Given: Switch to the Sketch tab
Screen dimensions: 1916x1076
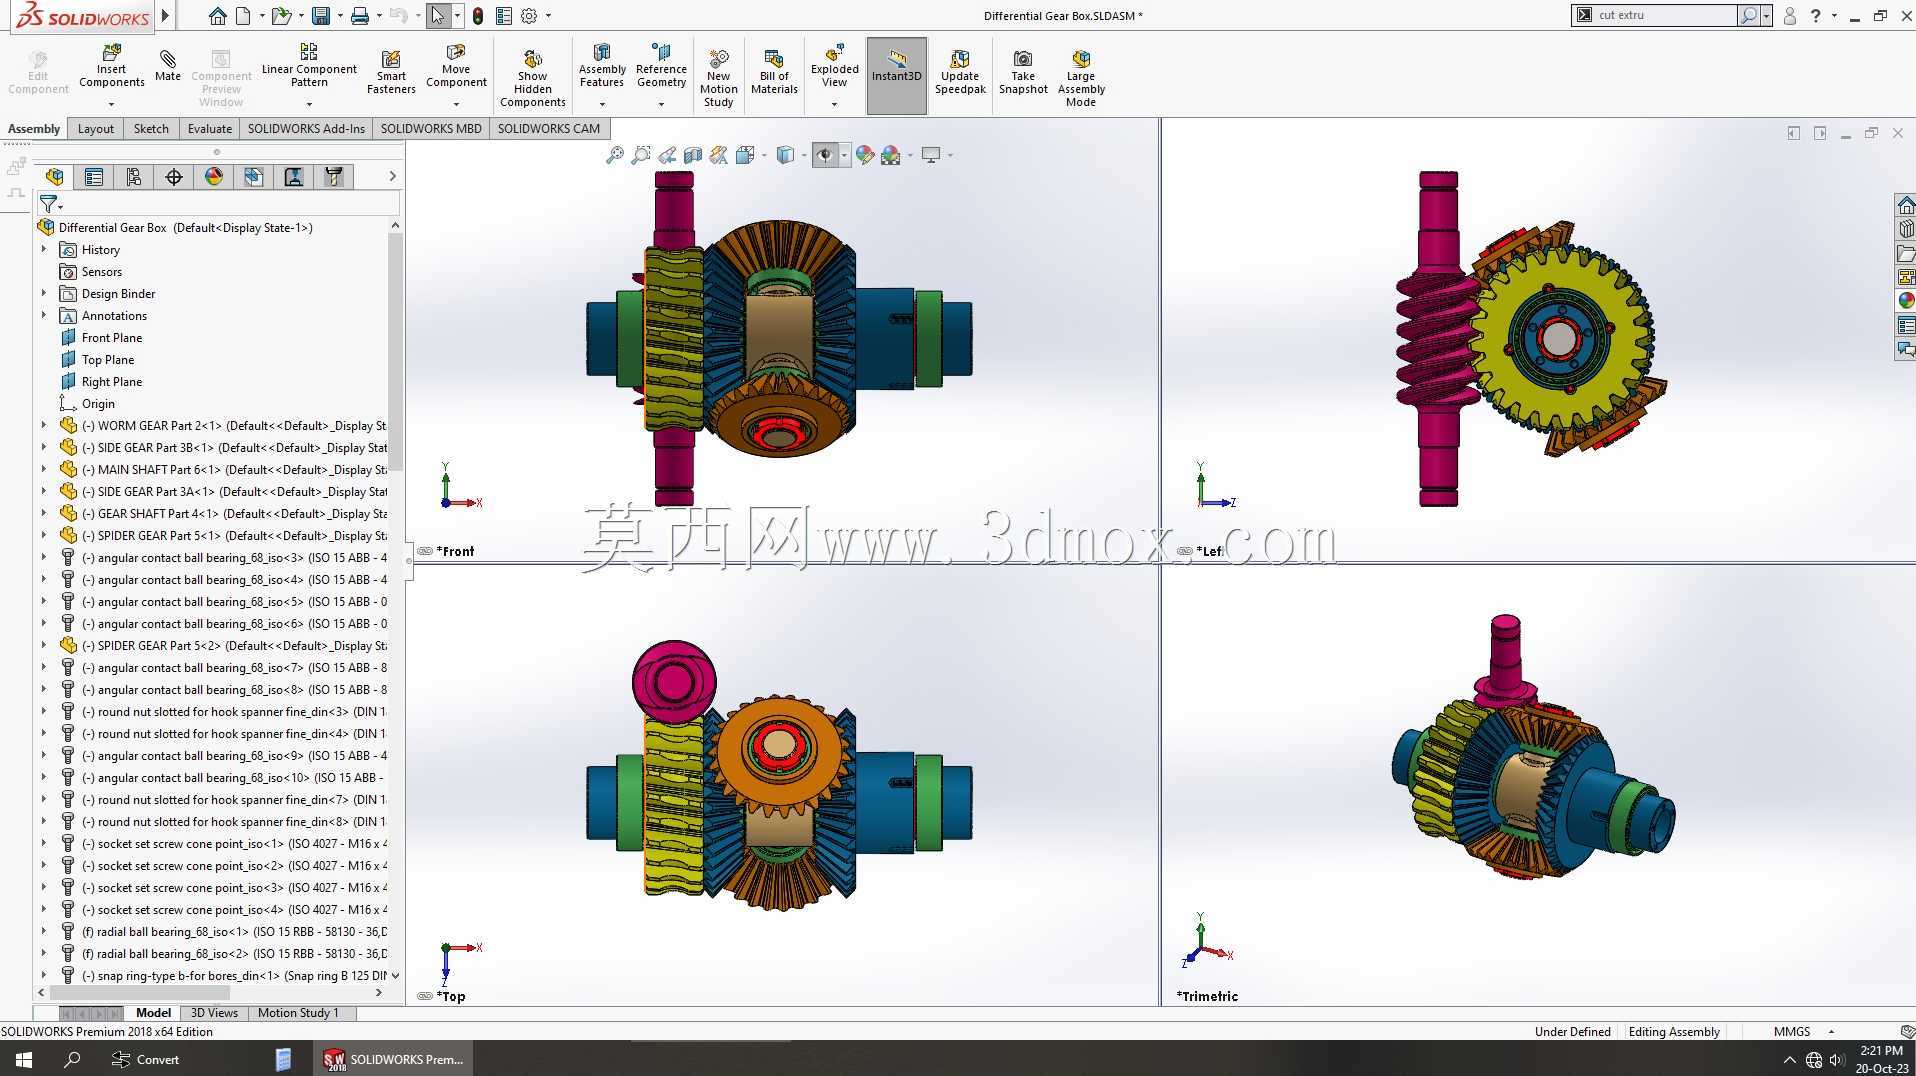Looking at the screenshot, I should coord(151,129).
